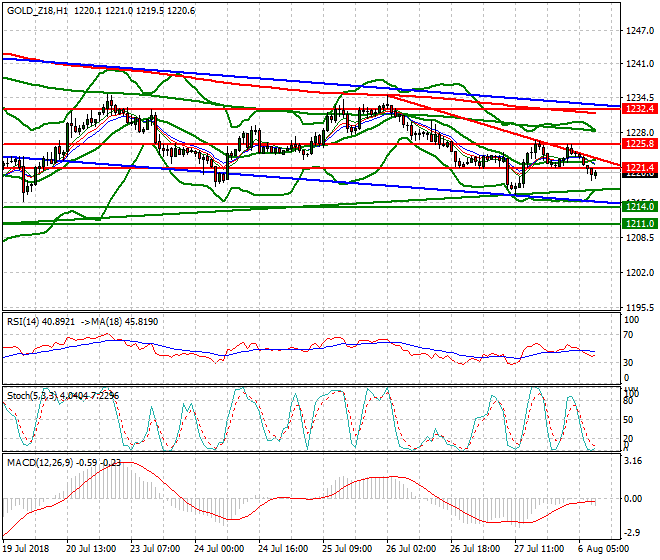Select the red 1221.4 price level label
This screenshot has width=660, height=560.
point(639,168)
